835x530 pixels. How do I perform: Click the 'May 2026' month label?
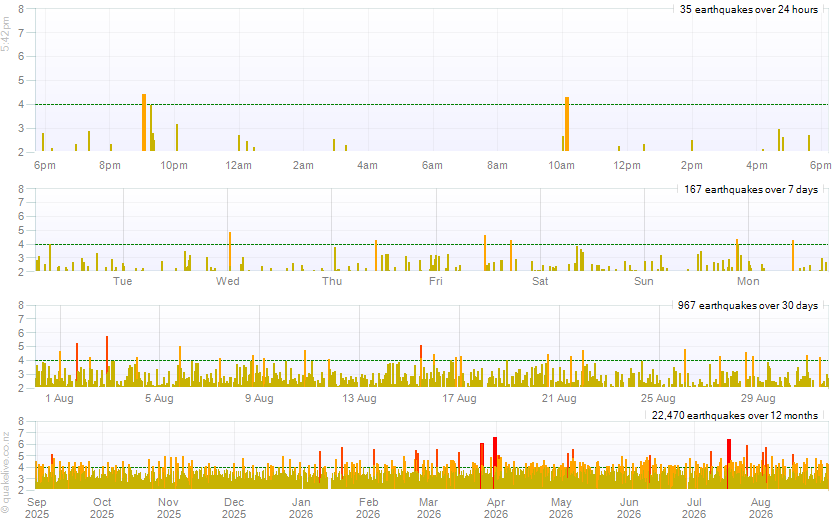561,508
